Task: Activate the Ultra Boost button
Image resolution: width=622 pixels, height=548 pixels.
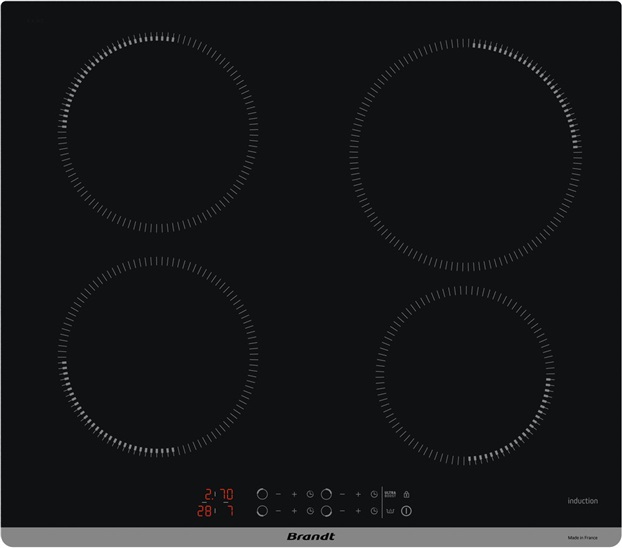Action: (x=390, y=494)
